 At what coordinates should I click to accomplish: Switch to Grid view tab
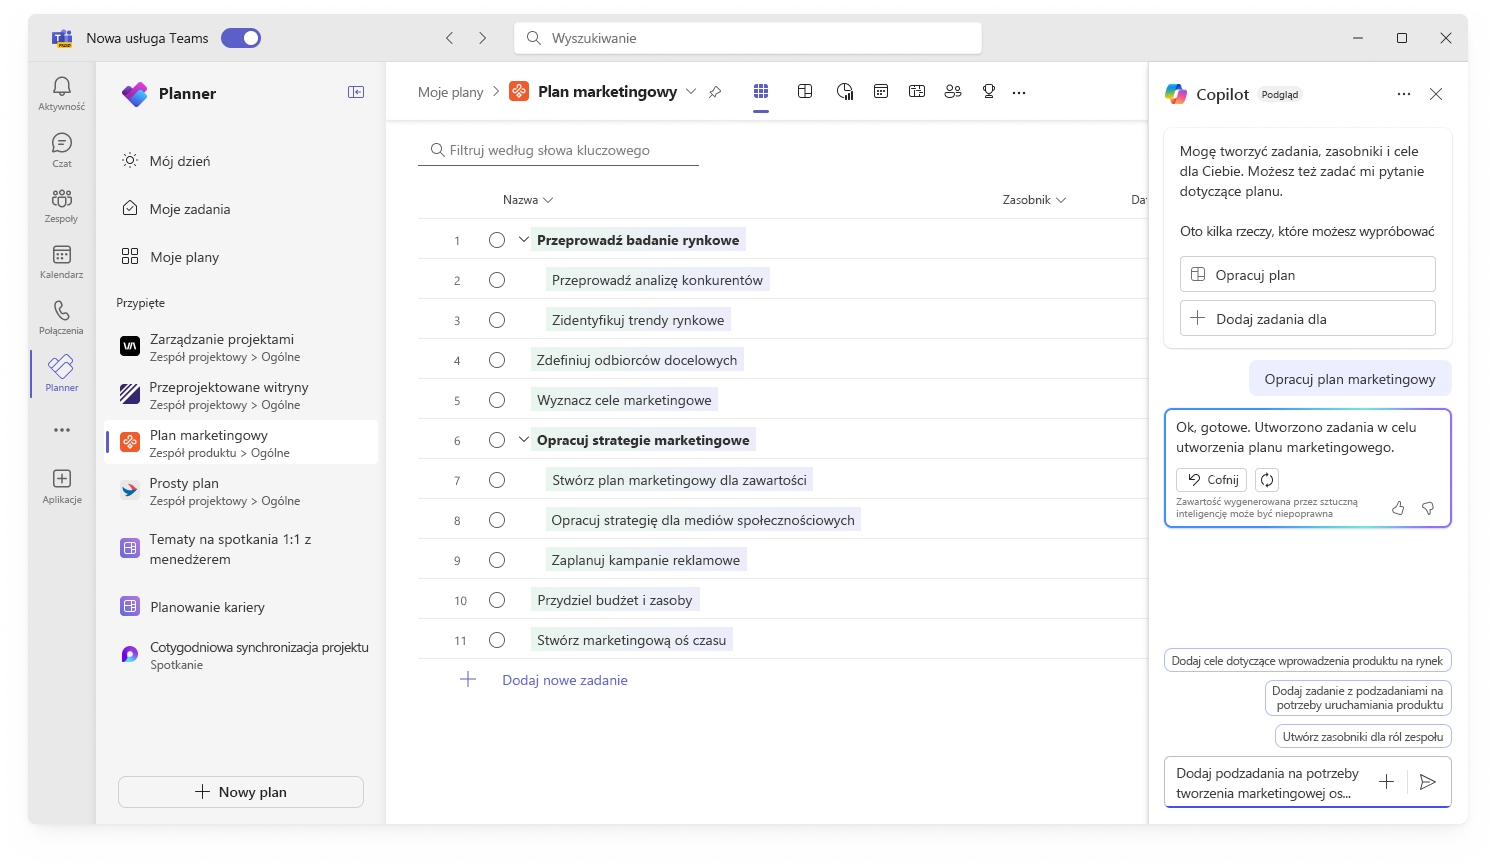(761, 92)
